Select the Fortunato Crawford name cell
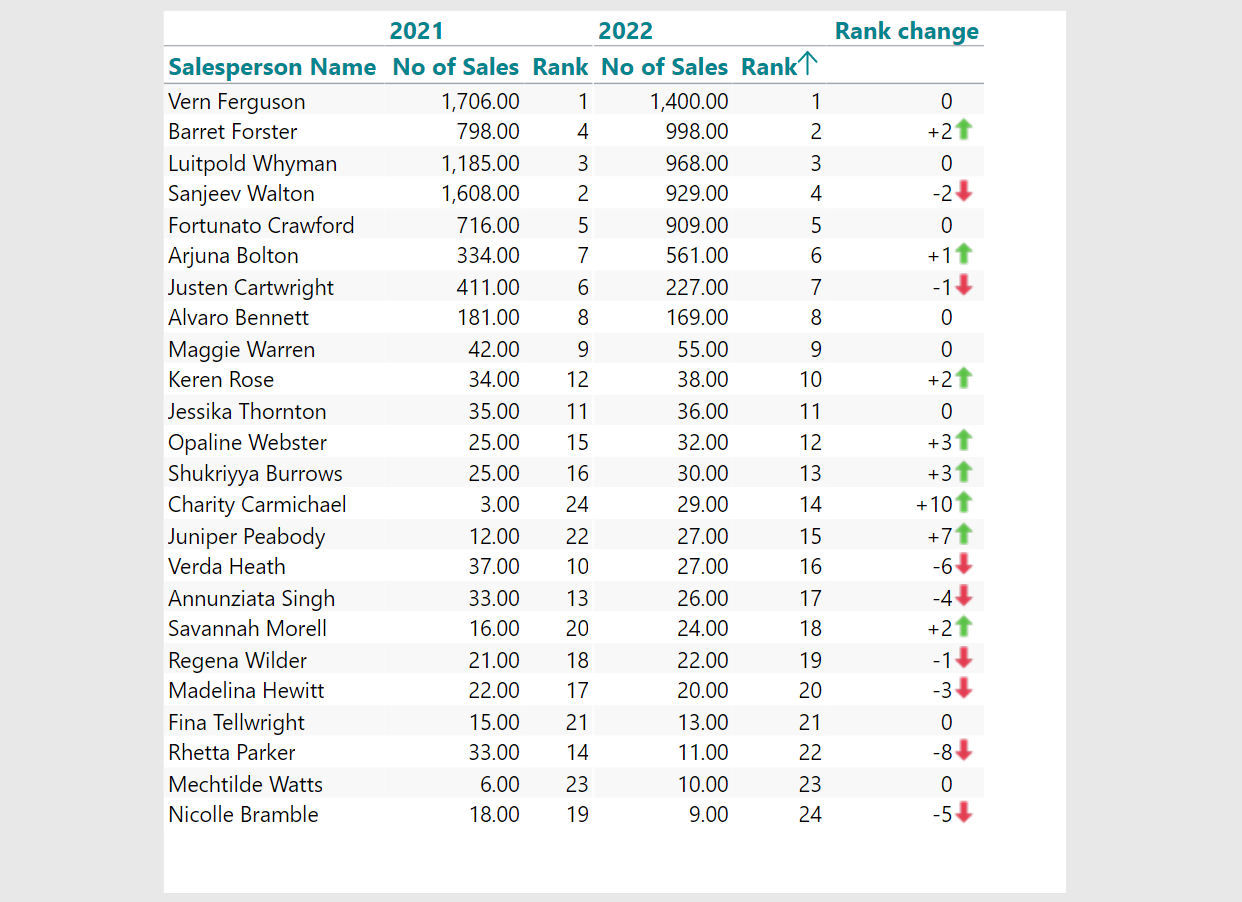 pyautogui.click(x=261, y=225)
